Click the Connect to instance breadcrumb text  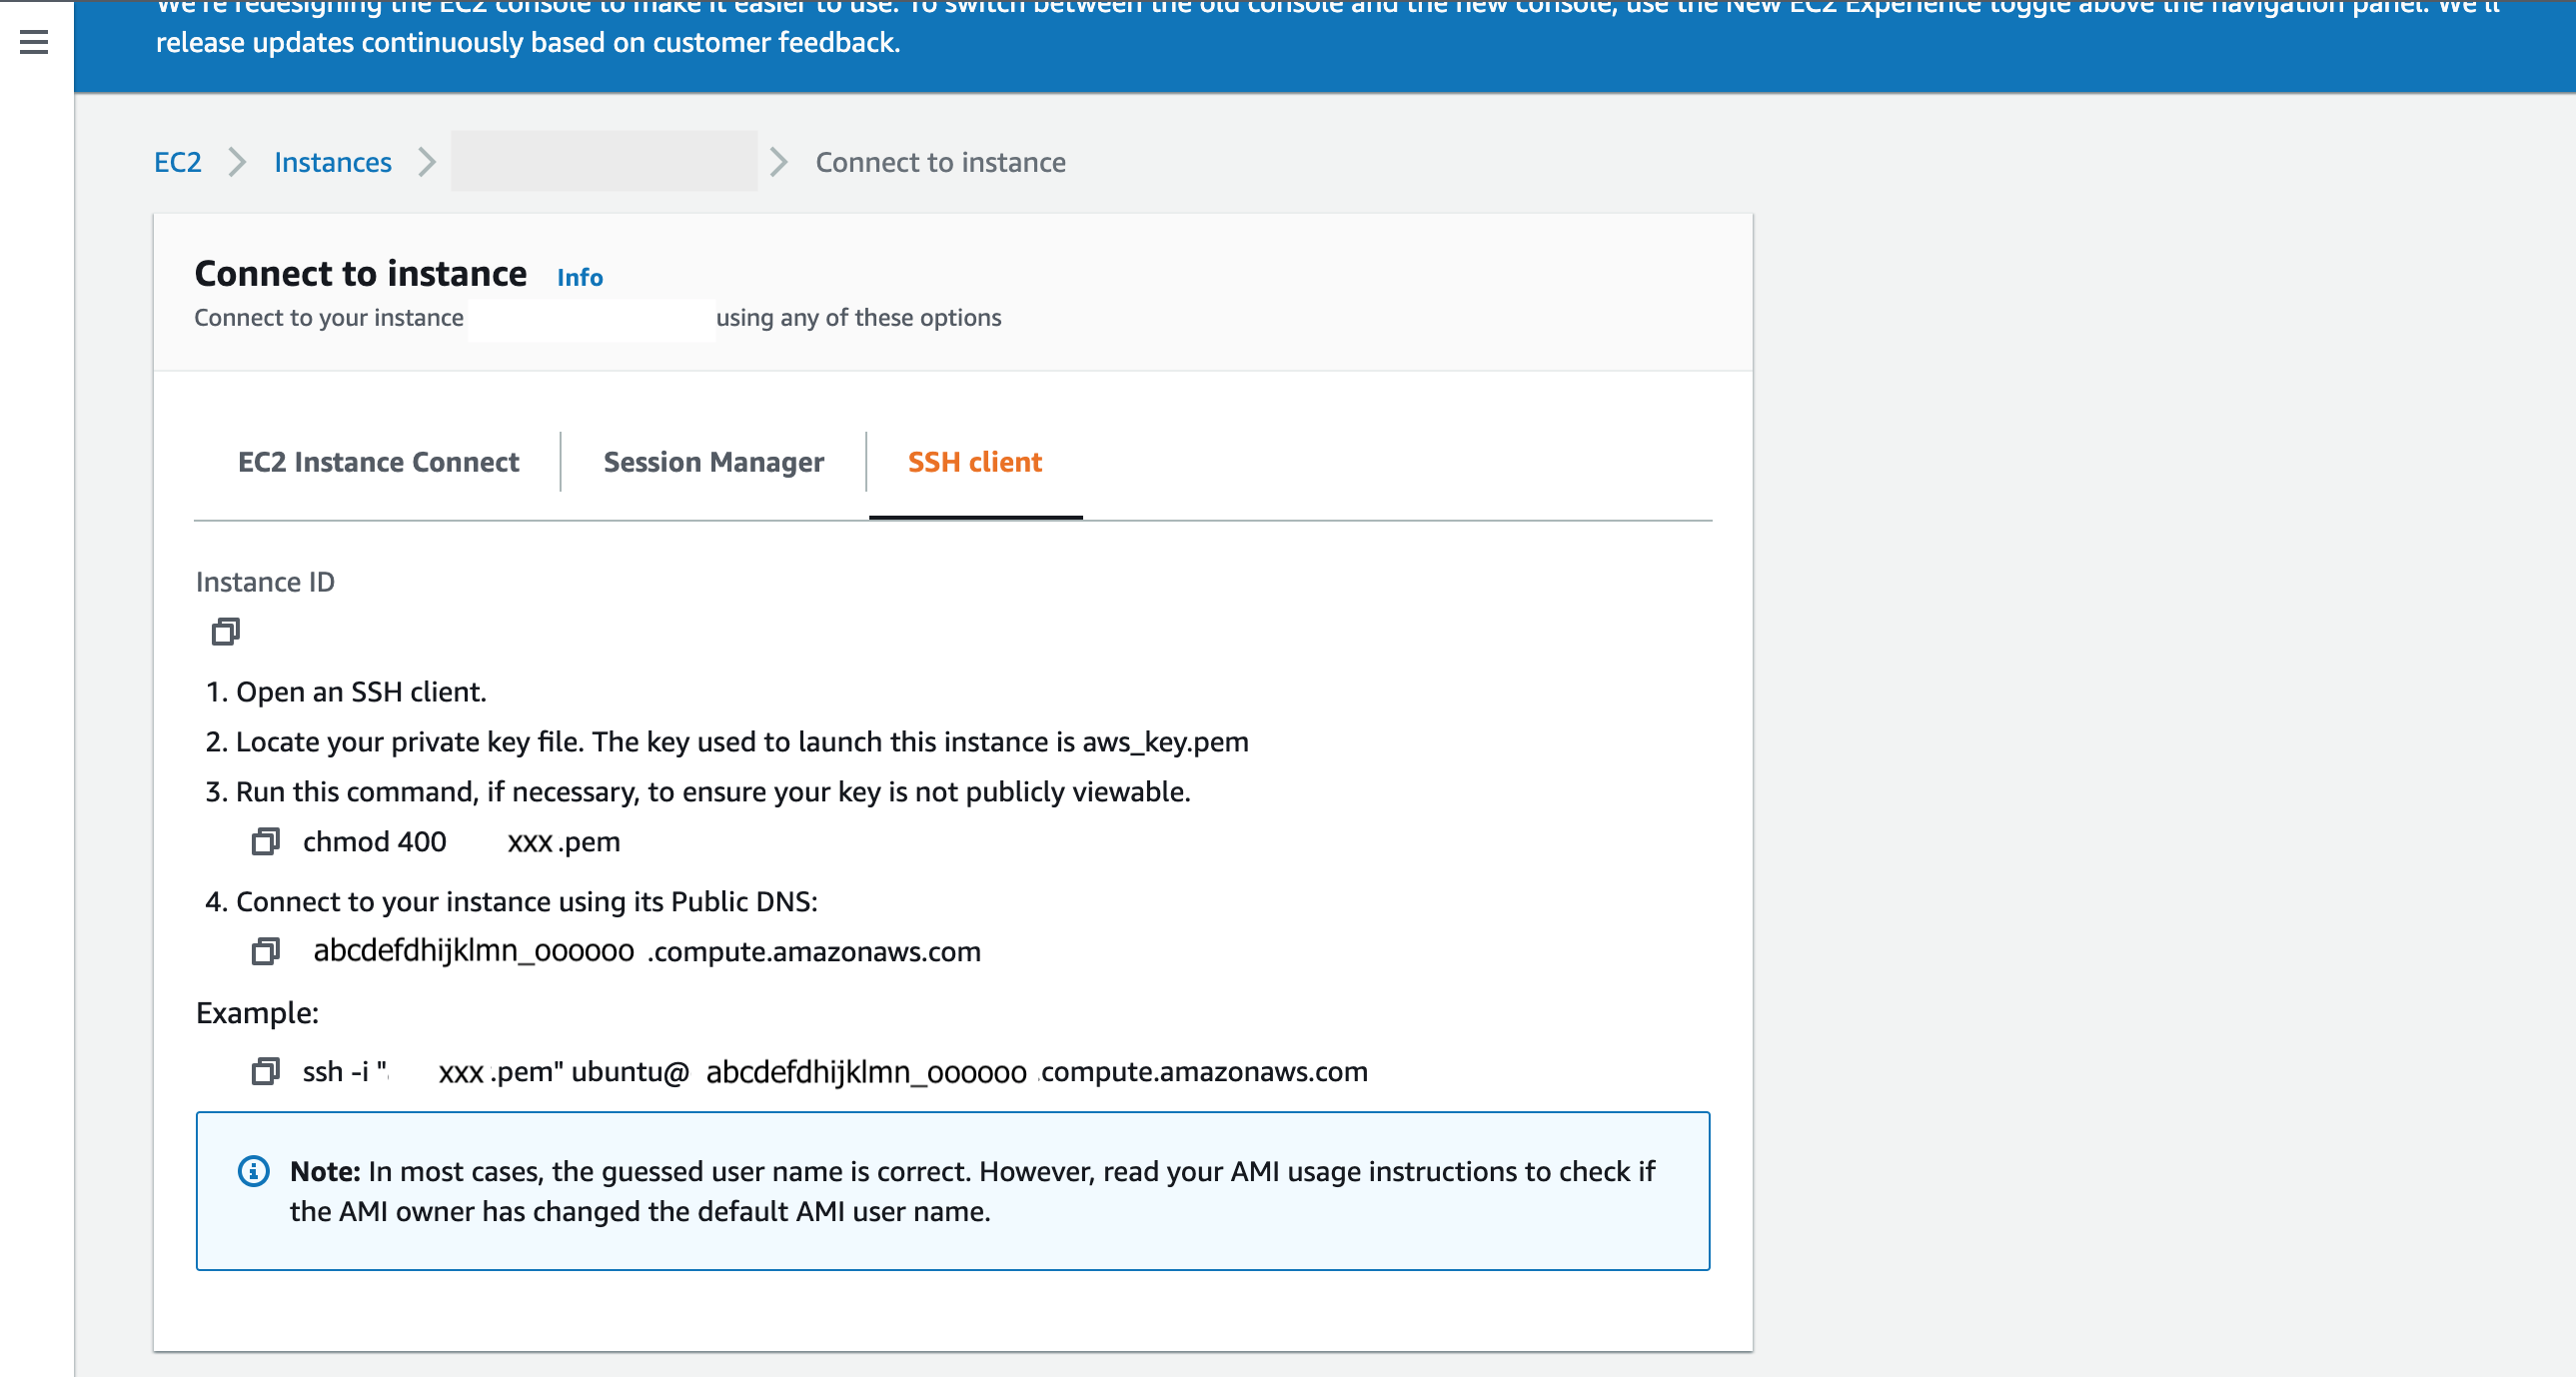[x=940, y=162]
